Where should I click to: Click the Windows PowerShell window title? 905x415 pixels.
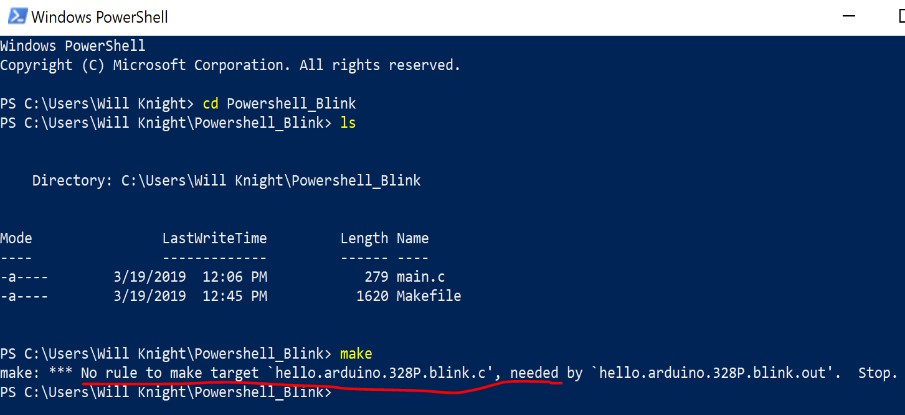tap(99, 17)
